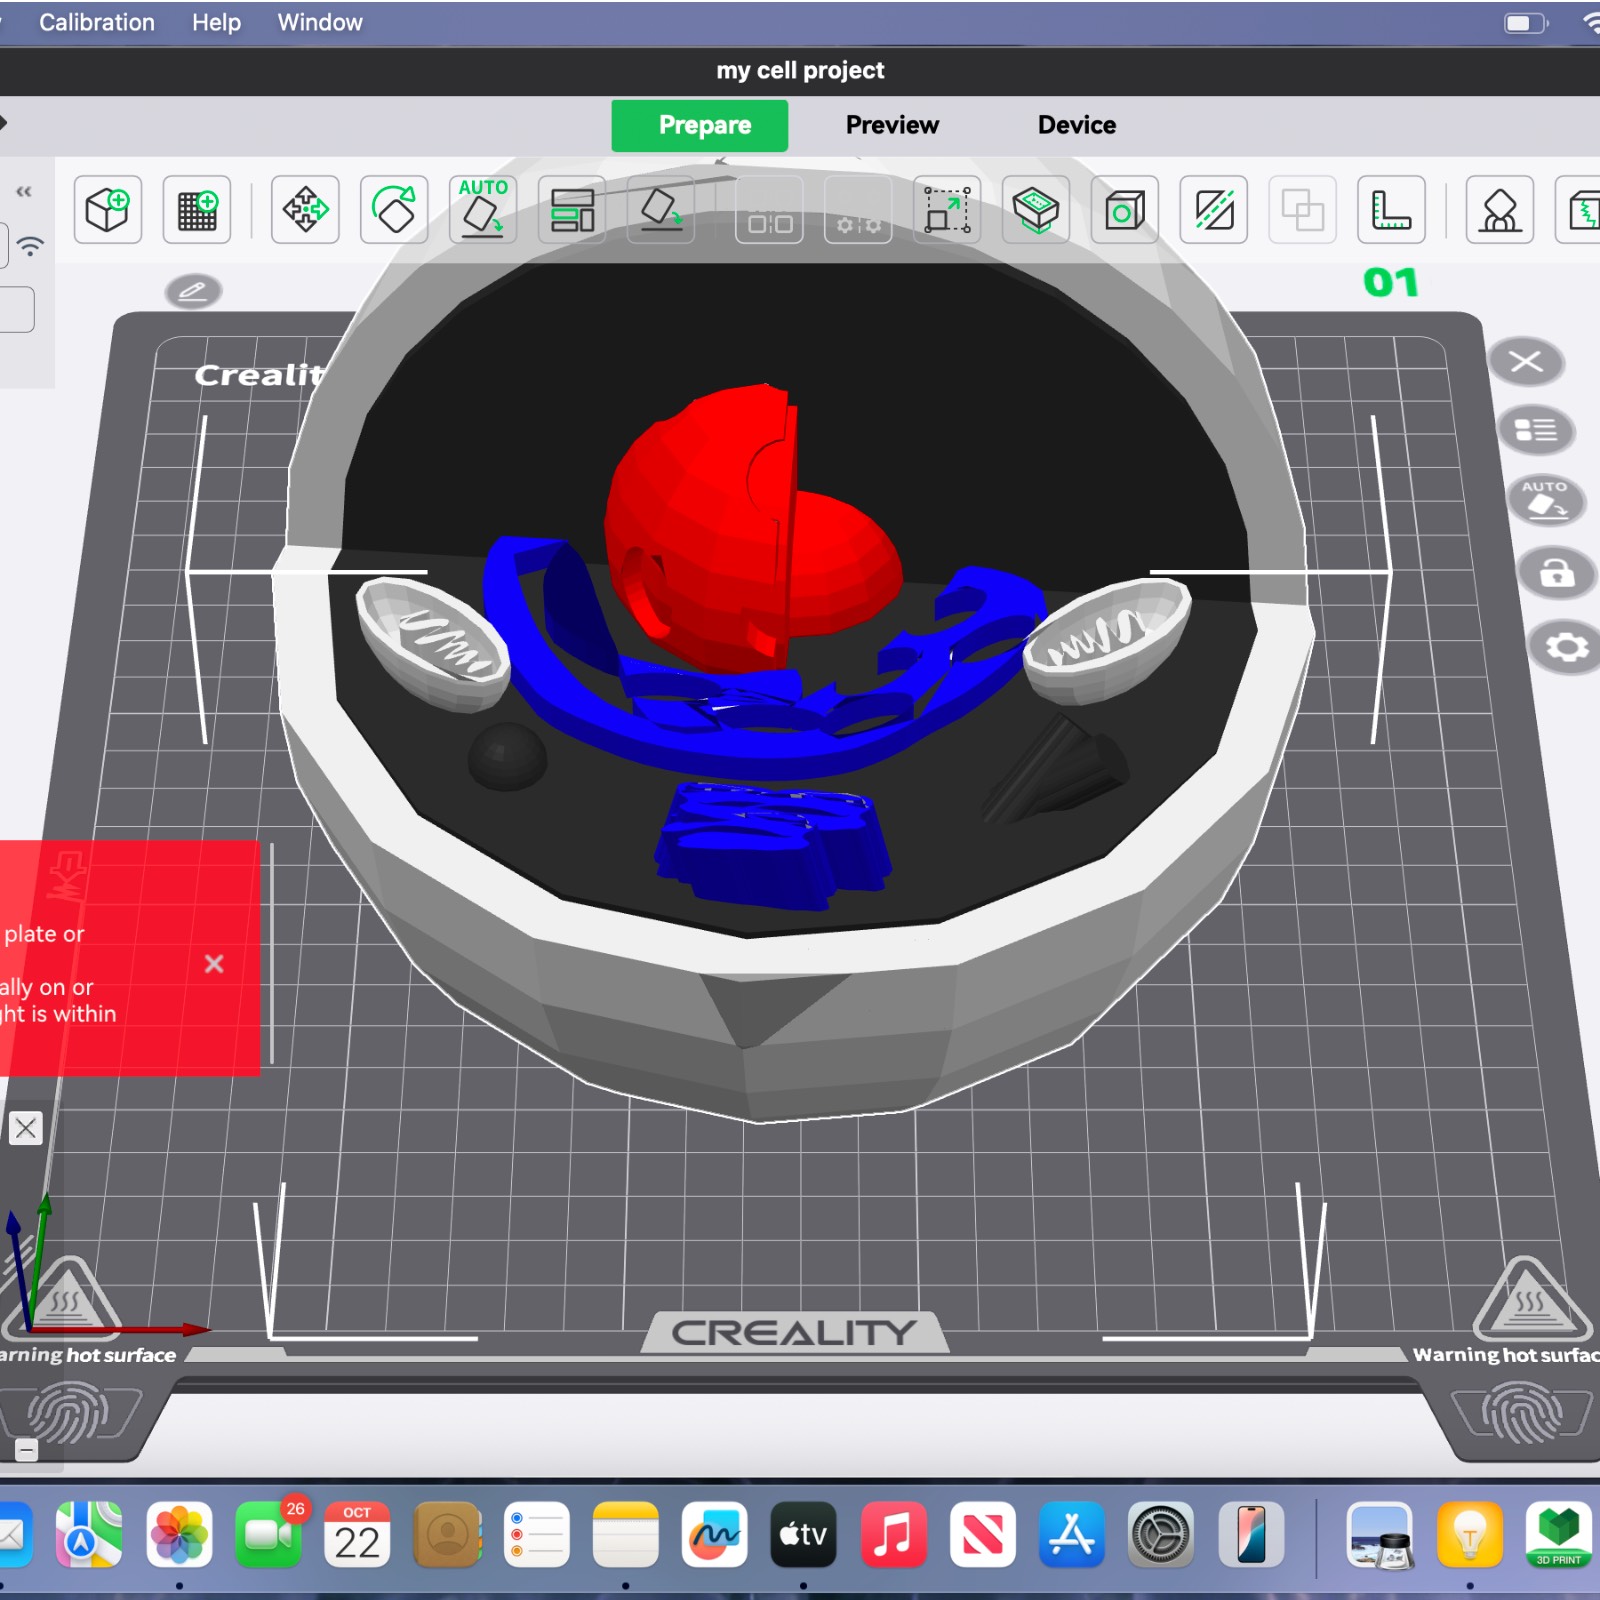Click the Auto Orient toolbar icon
1600x1600 pixels.
pos(483,210)
